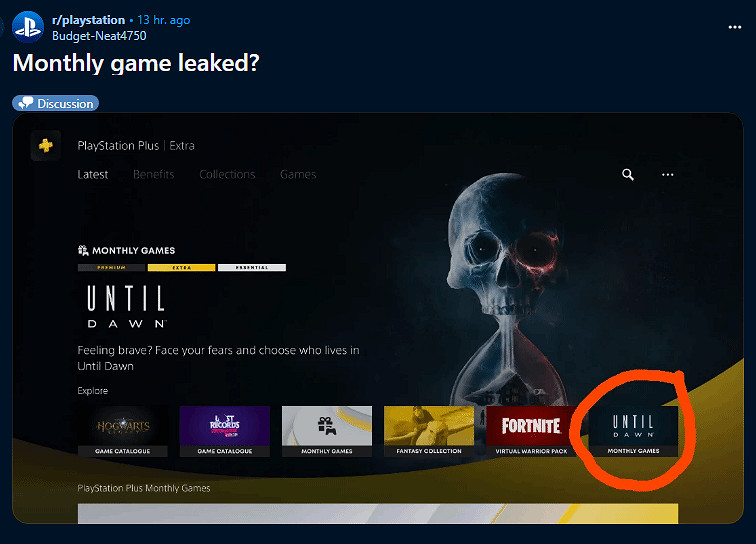Click the PlayStation Plus logo icon
The image size is (756, 544).
tap(46, 146)
